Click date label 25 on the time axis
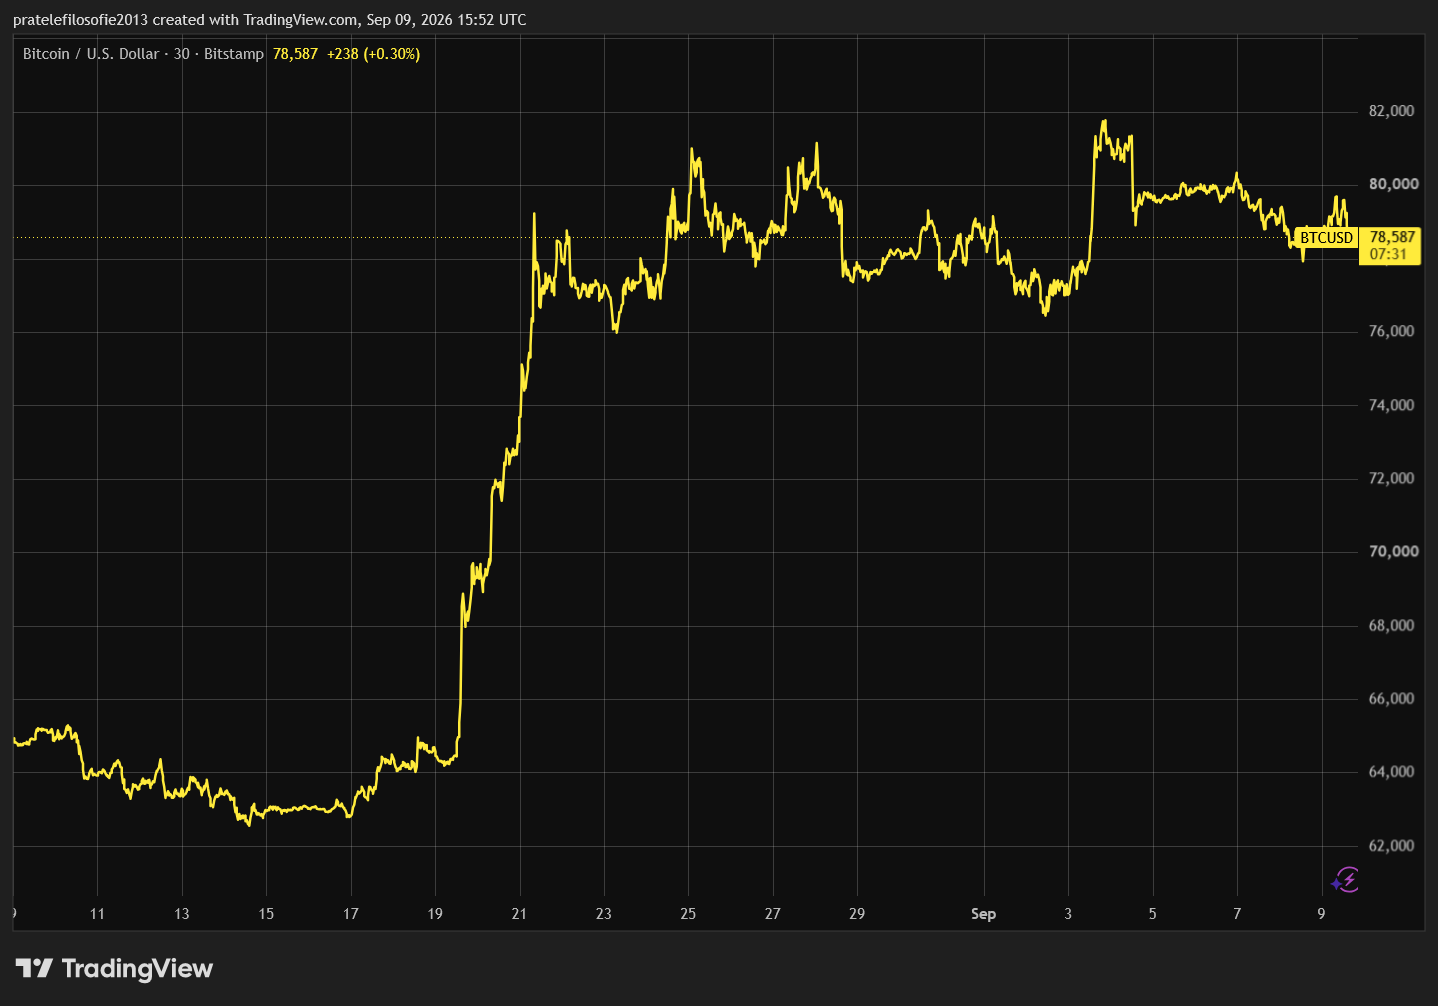This screenshot has height=1006, width=1438. point(688,914)
